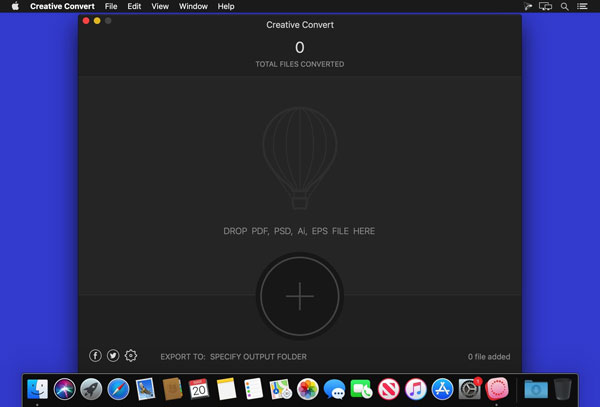This screenshot has height=407, width=600.
Task: Open Contacts book in the Dock
Action: [172, 389]
